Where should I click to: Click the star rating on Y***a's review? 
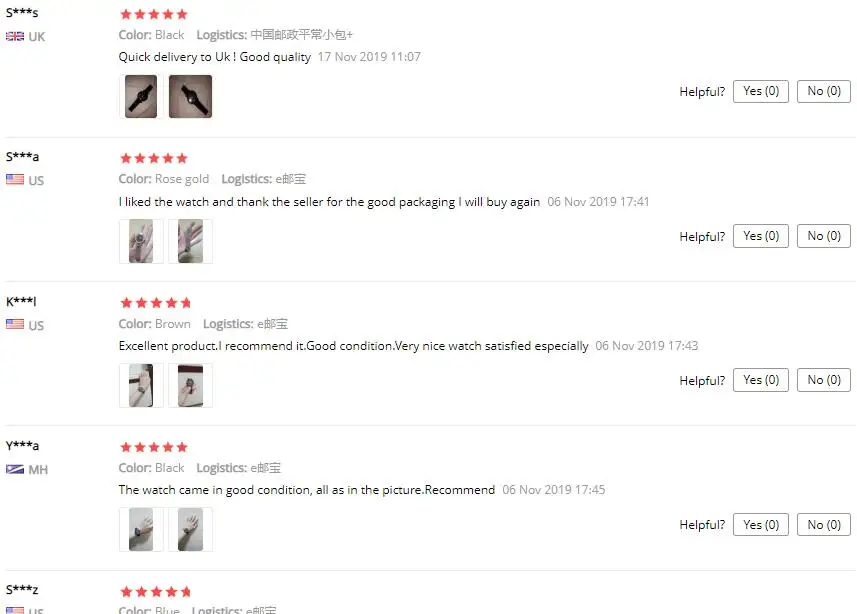(154, 447)
